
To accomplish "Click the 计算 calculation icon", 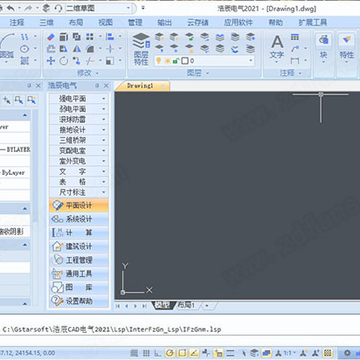I will (x=57, y=233).
